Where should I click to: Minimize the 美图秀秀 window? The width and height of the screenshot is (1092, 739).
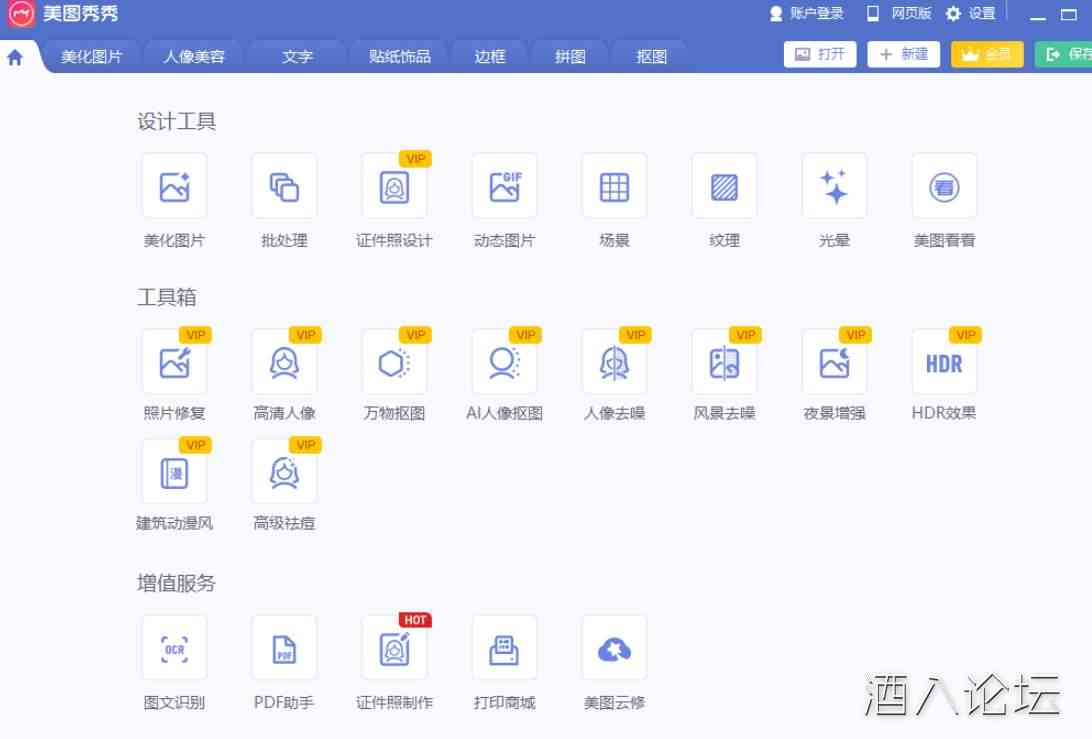point(1038,15)
